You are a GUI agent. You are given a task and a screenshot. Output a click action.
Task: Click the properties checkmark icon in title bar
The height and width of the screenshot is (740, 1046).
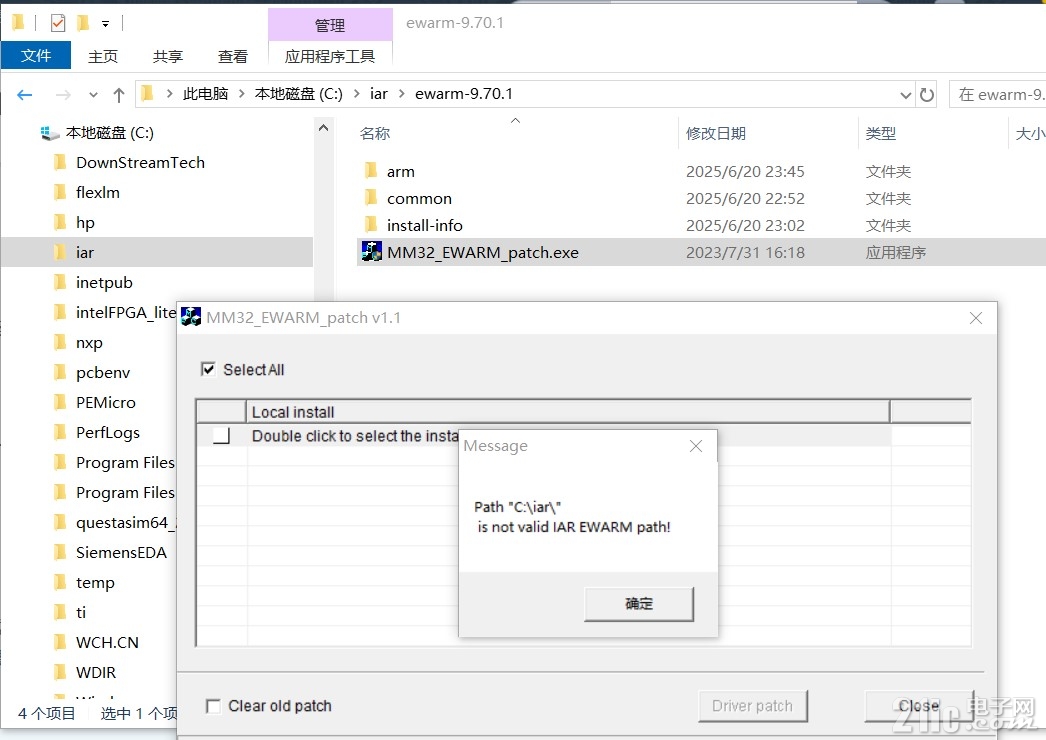tap(58, 23)
